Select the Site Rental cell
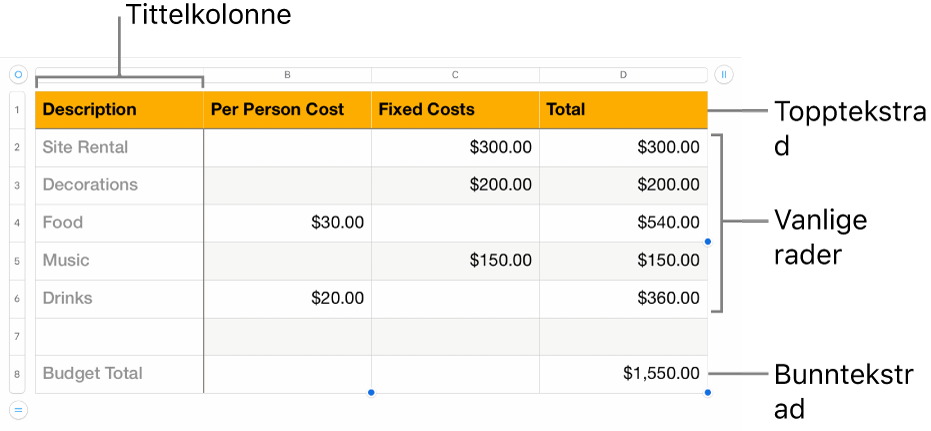Screen dimensions: 931x431 coord(119,148)
